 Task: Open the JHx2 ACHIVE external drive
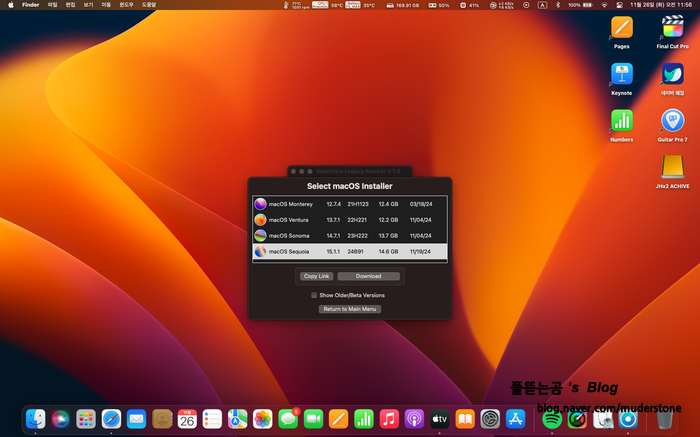pyautogui.click(x=672, y=167)
